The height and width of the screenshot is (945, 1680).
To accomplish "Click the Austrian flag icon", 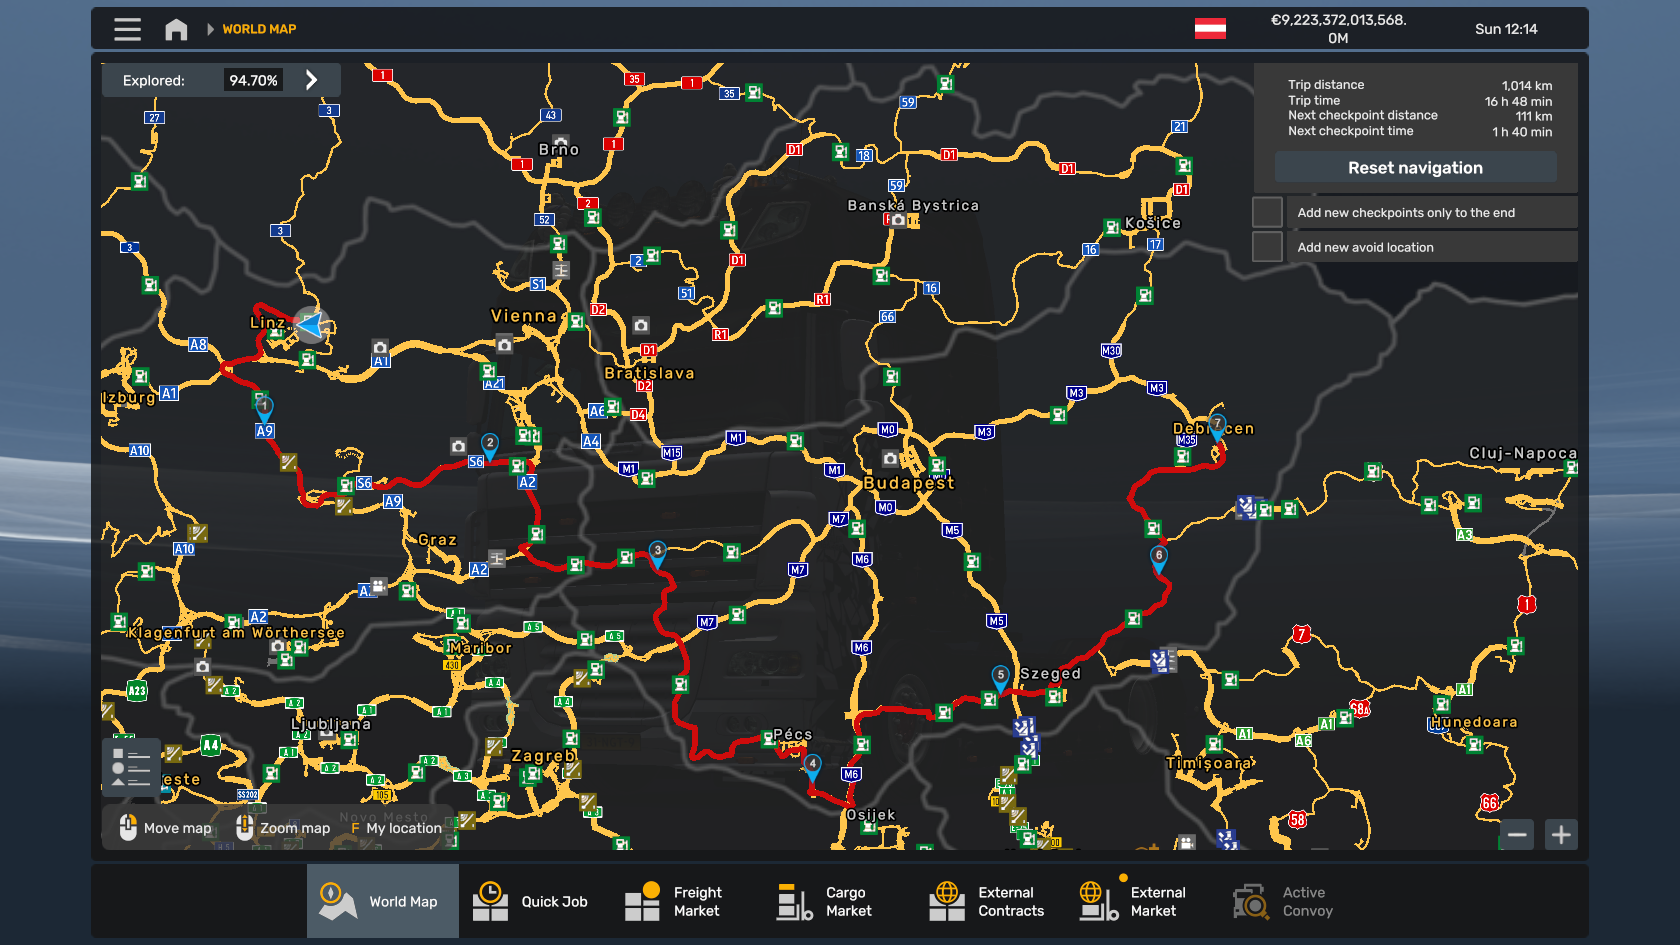I will (1210, 29).
